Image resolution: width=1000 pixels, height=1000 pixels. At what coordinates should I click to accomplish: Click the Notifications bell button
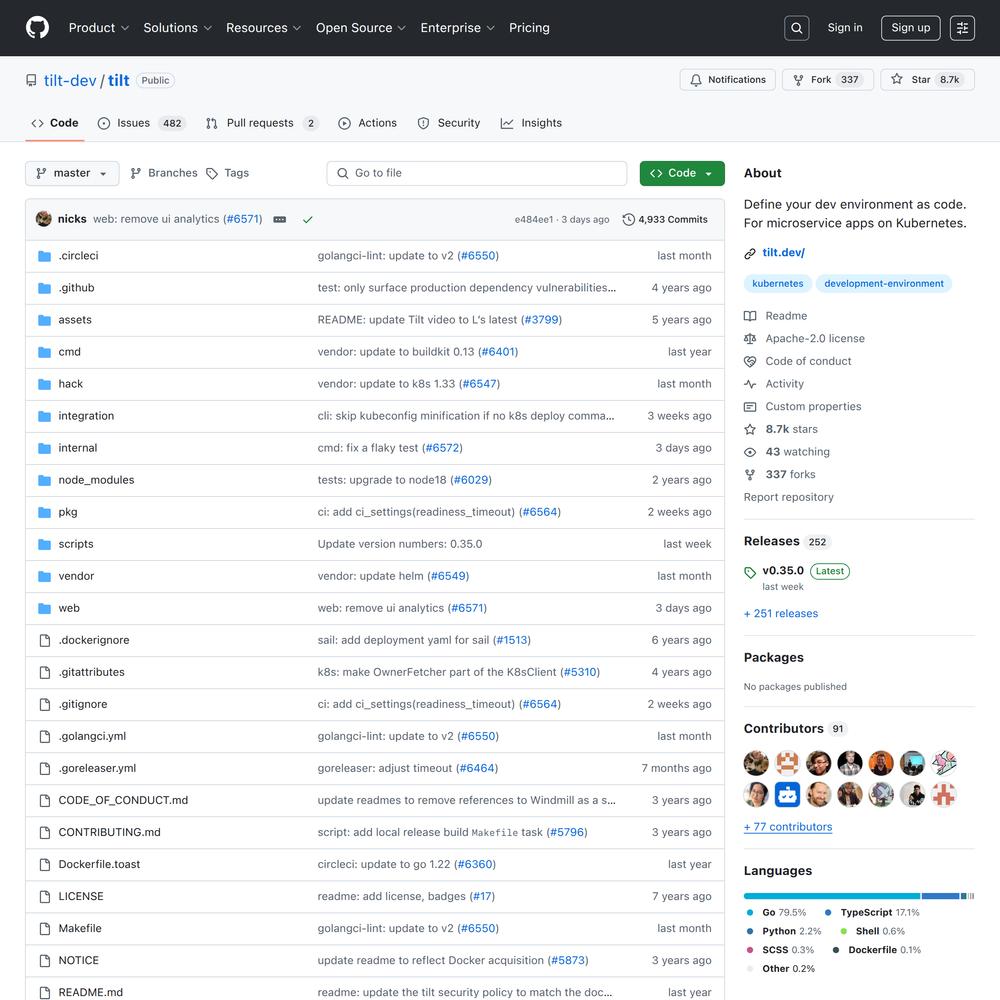click(x=728, y=80)
